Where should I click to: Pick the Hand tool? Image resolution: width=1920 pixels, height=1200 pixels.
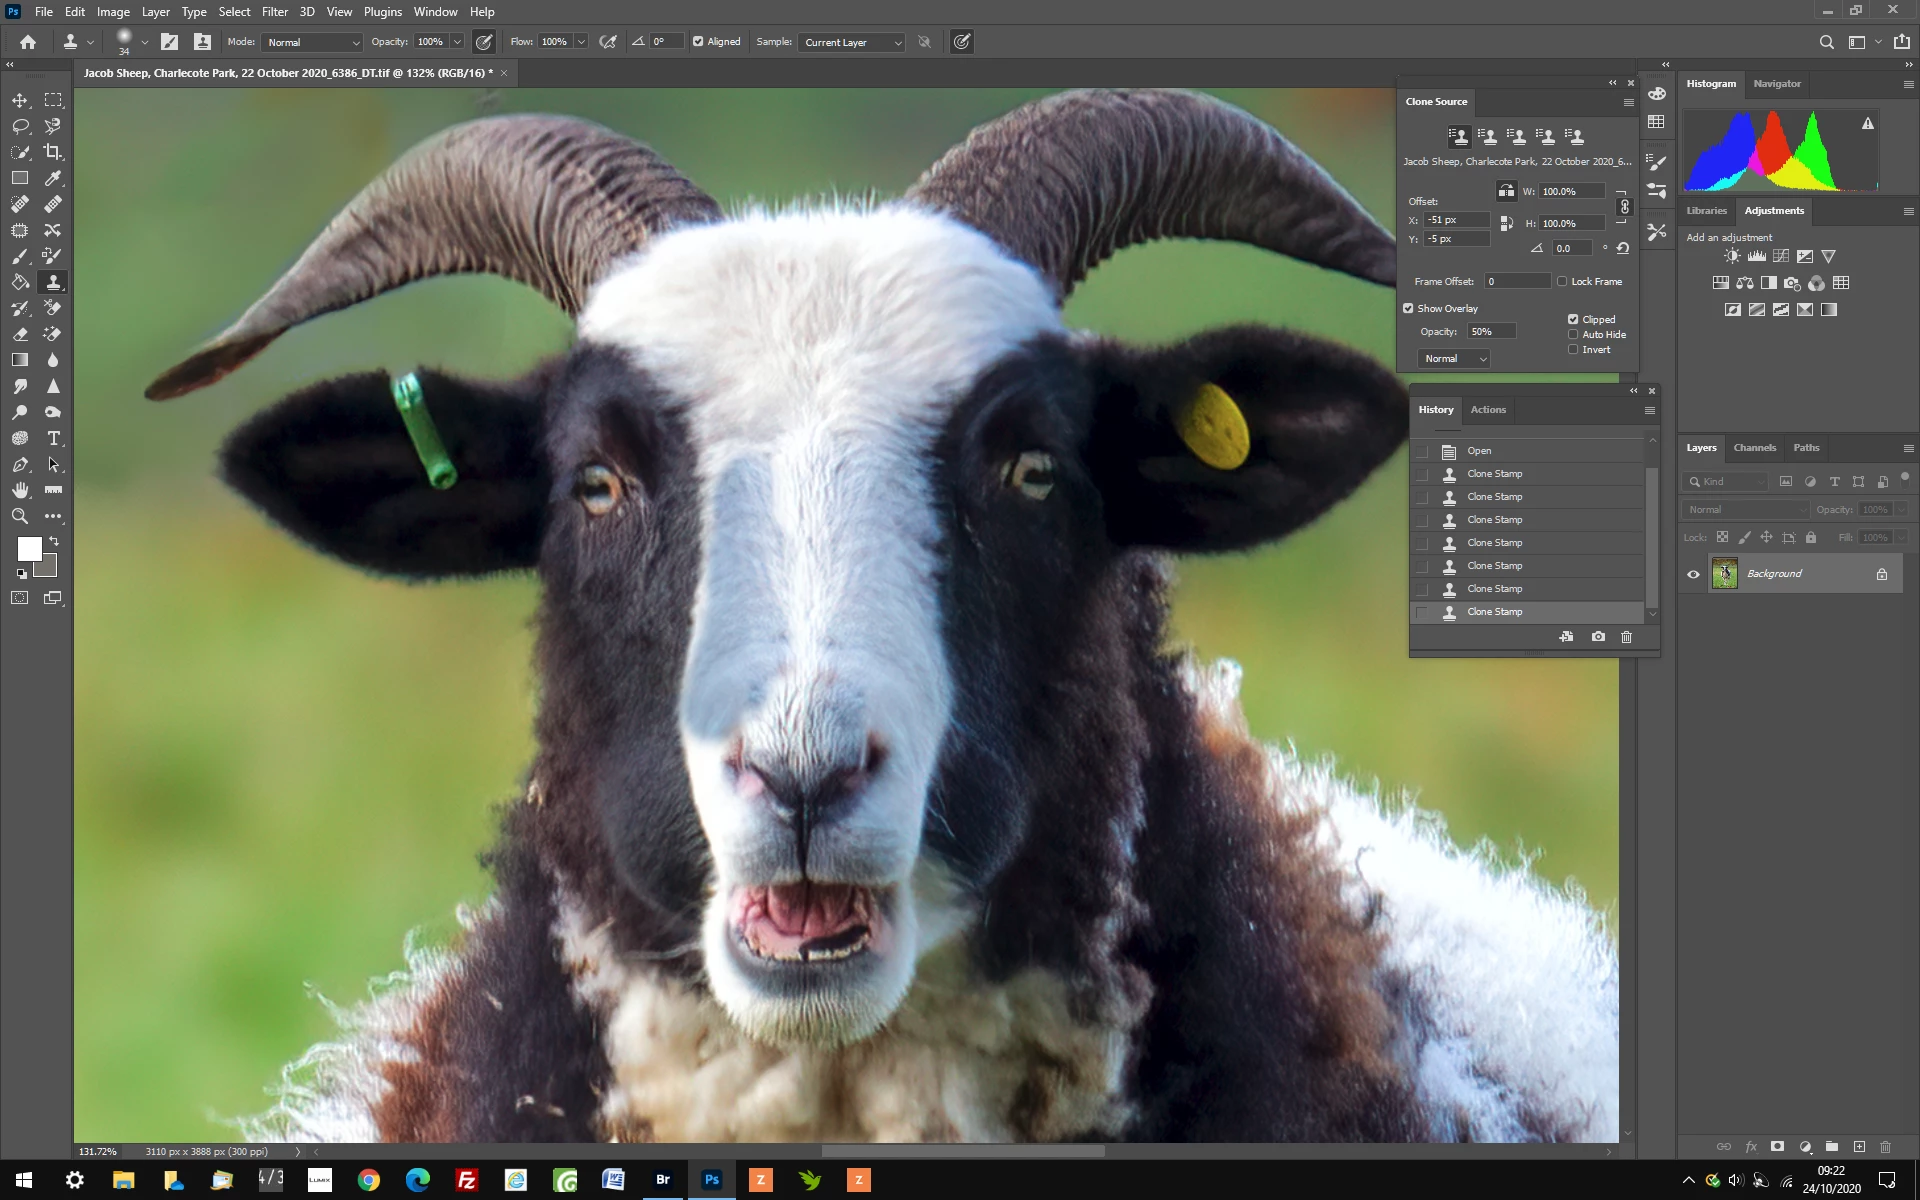(x=20, y=490)
